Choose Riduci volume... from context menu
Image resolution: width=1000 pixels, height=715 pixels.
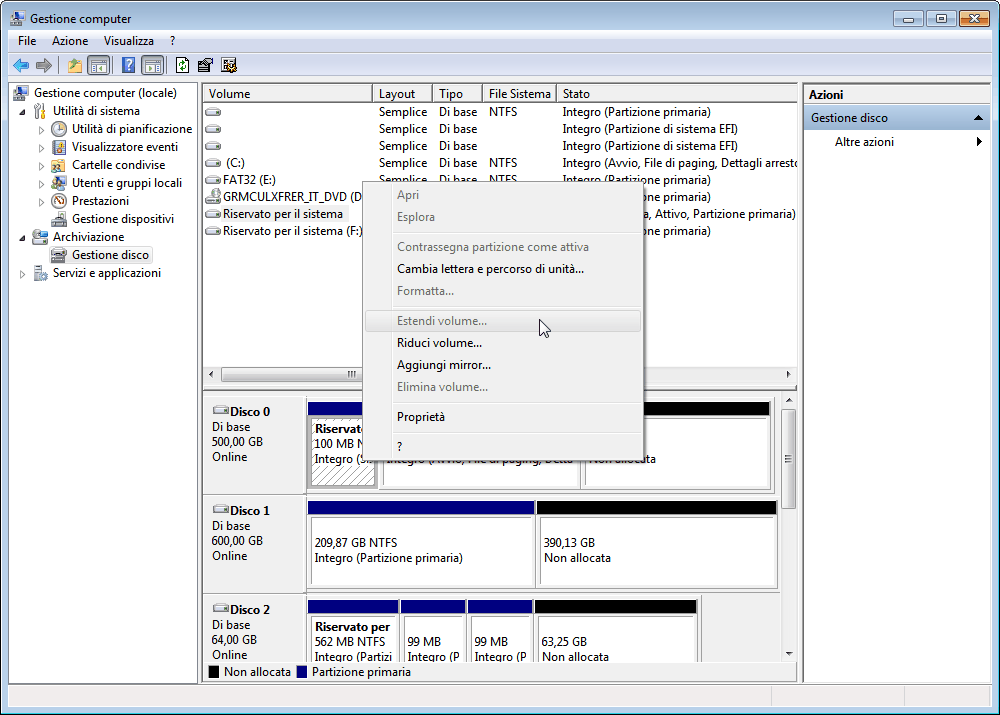439,343
